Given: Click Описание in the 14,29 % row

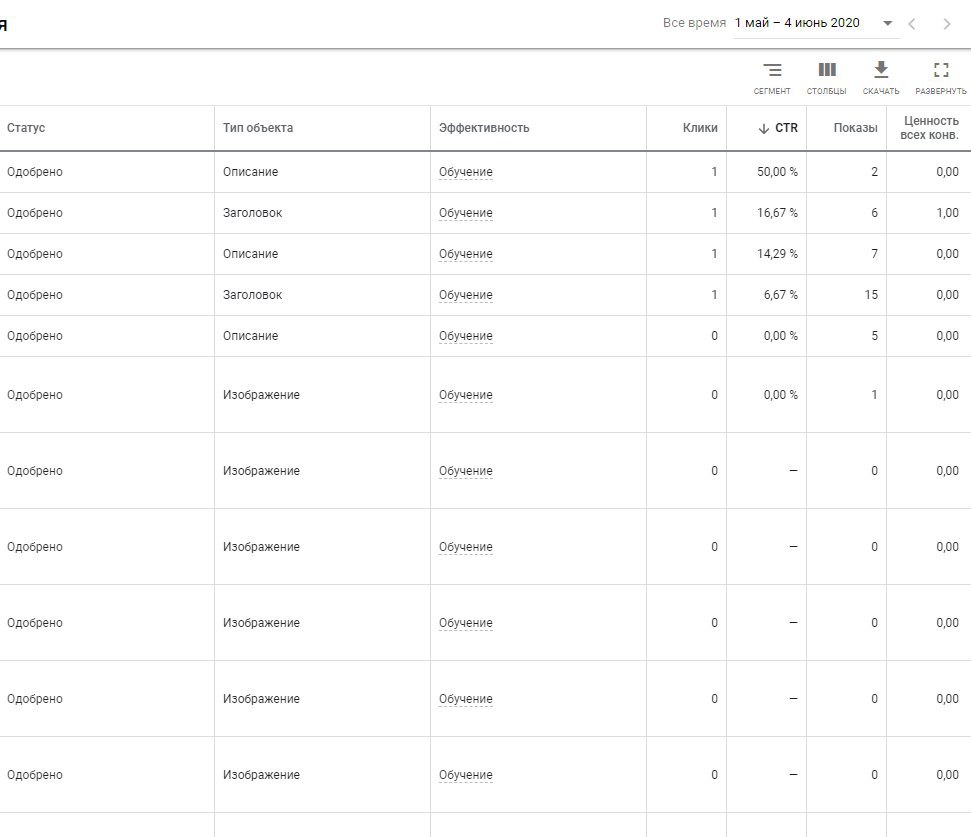Looking at the screenshot, I should click(250, 253).
